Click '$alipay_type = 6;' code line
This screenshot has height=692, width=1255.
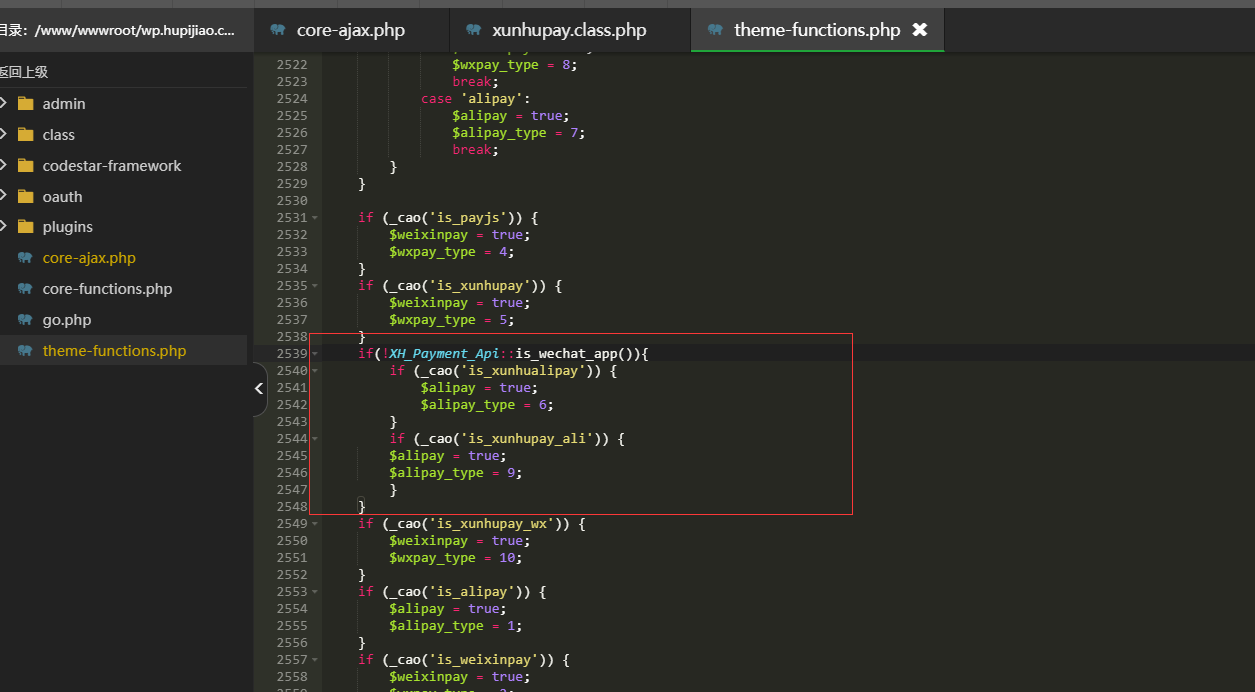click(487, 404)
